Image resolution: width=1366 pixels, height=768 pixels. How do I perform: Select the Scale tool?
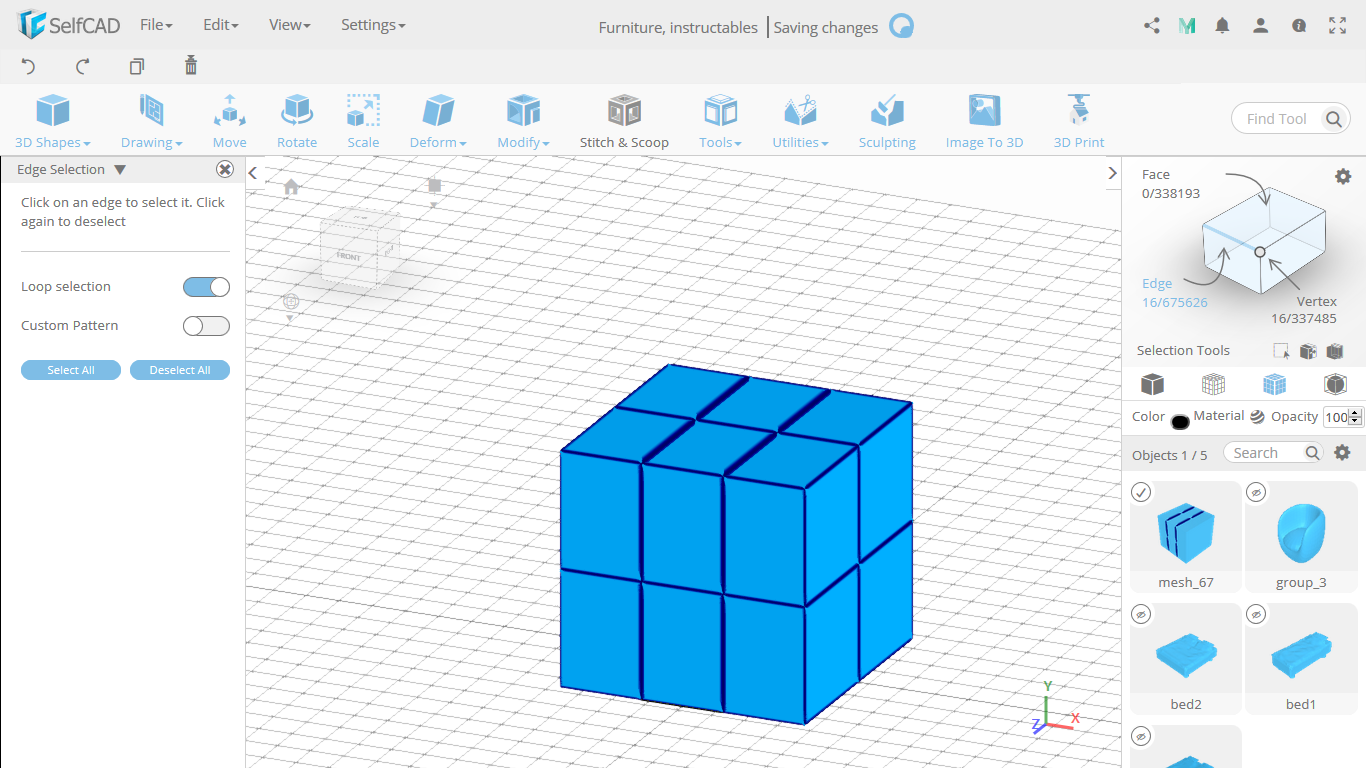363,122
